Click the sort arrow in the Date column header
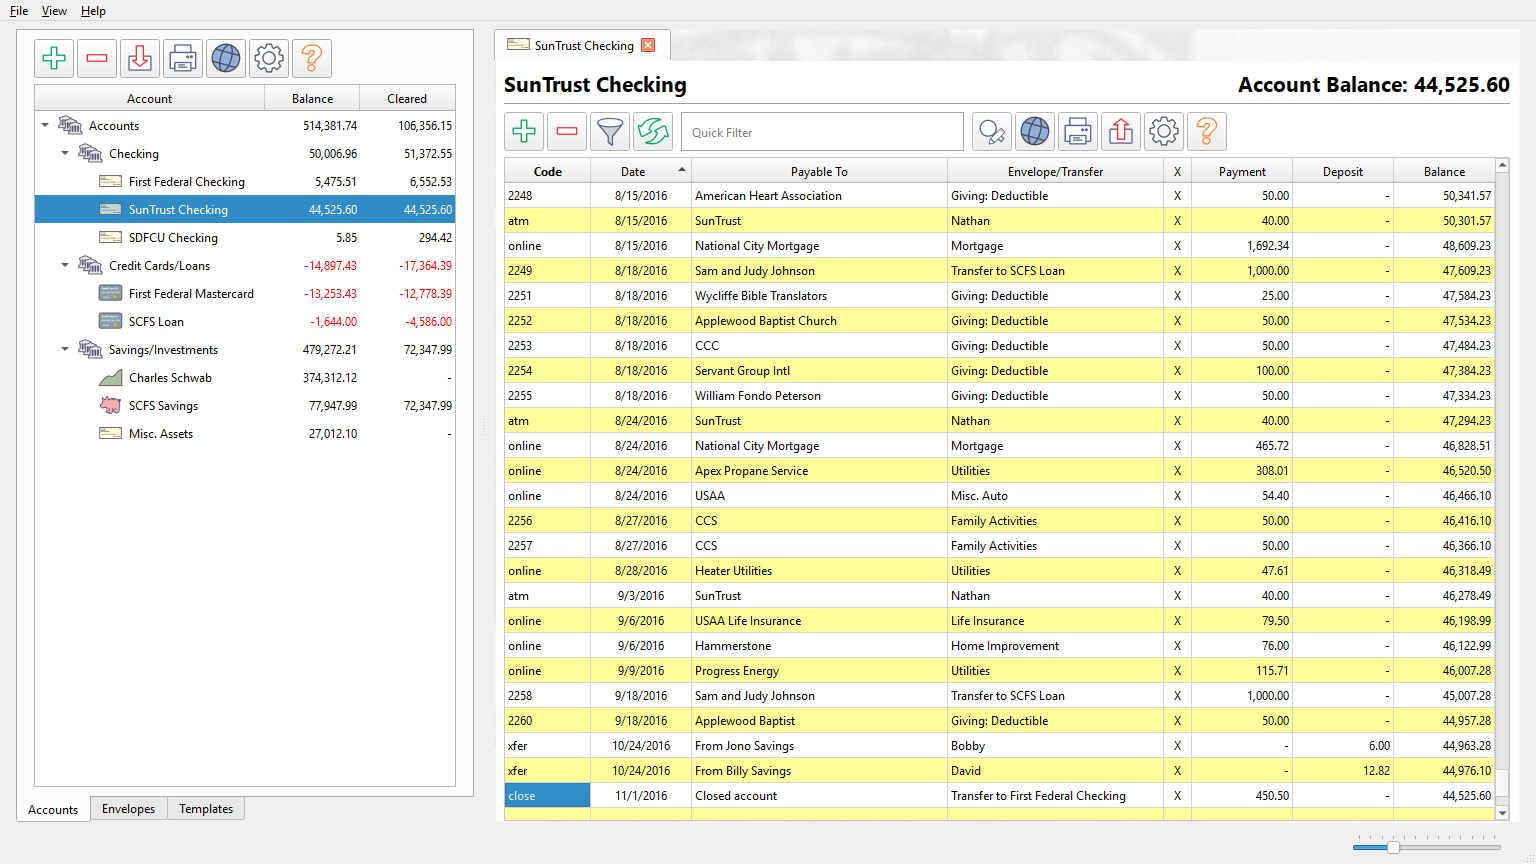Viewport: 1536px width, 864px height. coord(682,170)
